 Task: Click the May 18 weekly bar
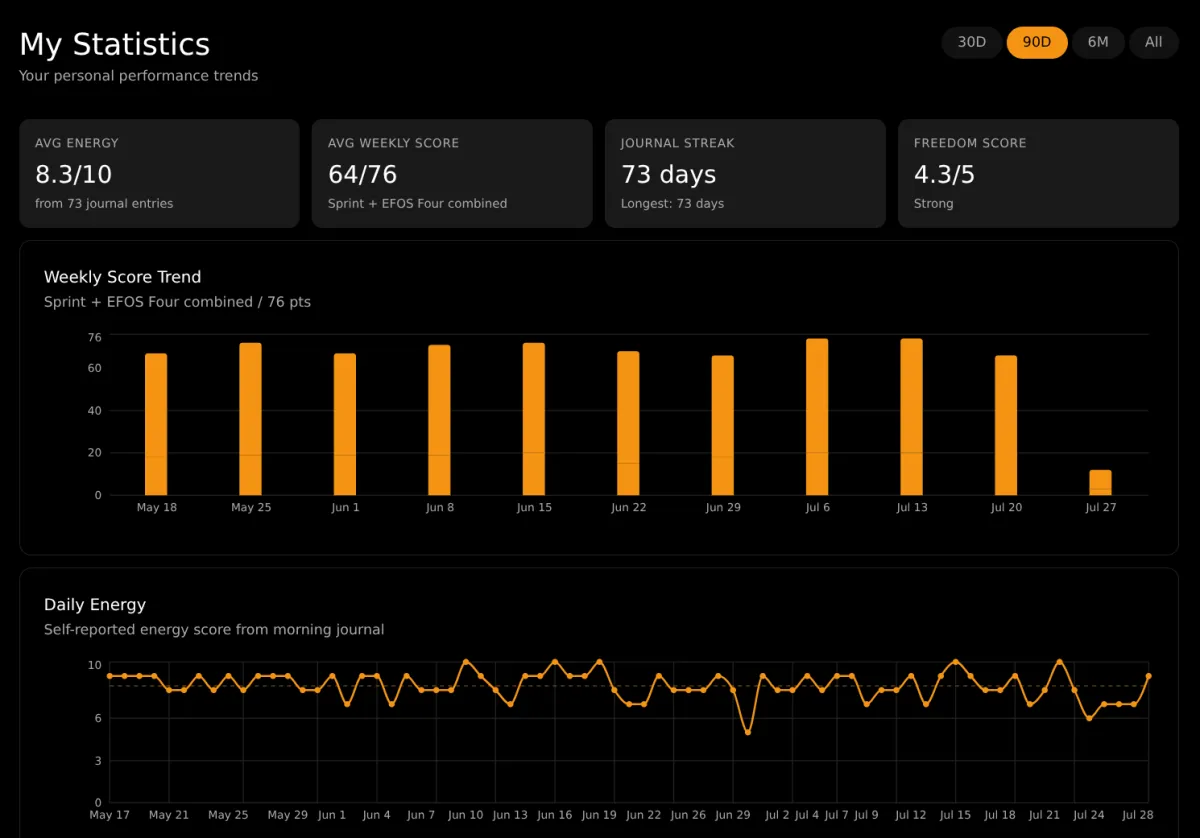tap(156, 424)
